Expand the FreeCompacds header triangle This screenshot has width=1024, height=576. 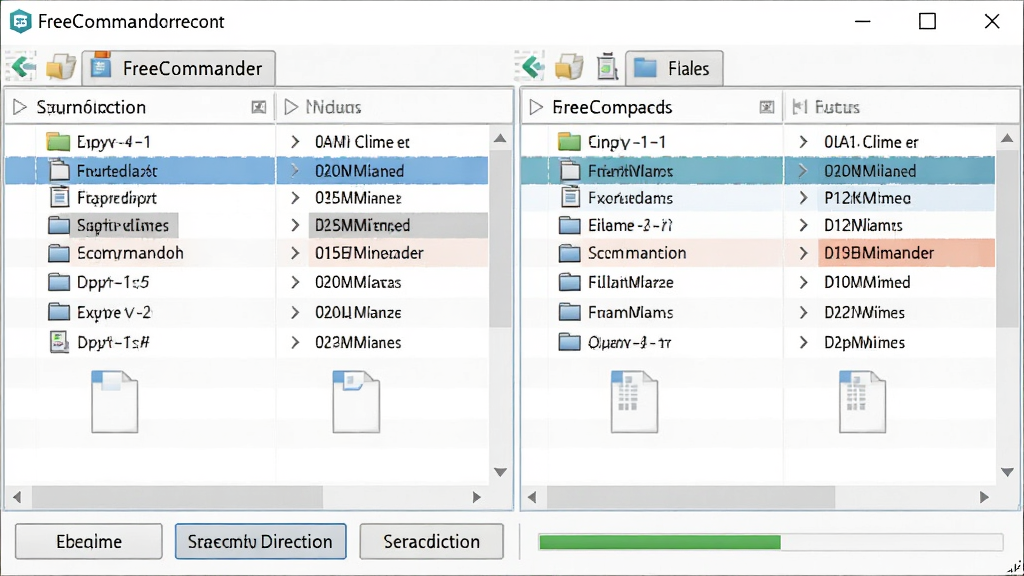point(536,107)
